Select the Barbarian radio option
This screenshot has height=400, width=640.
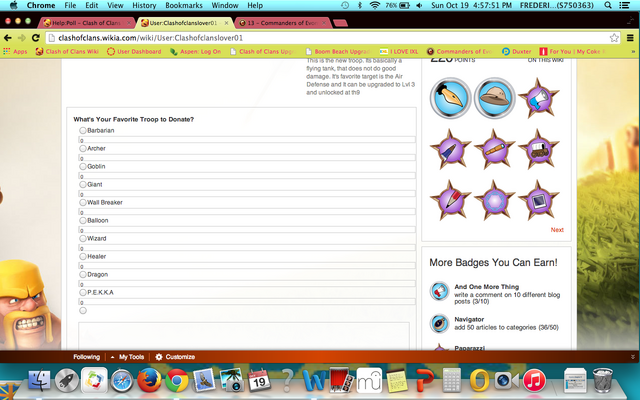click(x=83, y=130)
